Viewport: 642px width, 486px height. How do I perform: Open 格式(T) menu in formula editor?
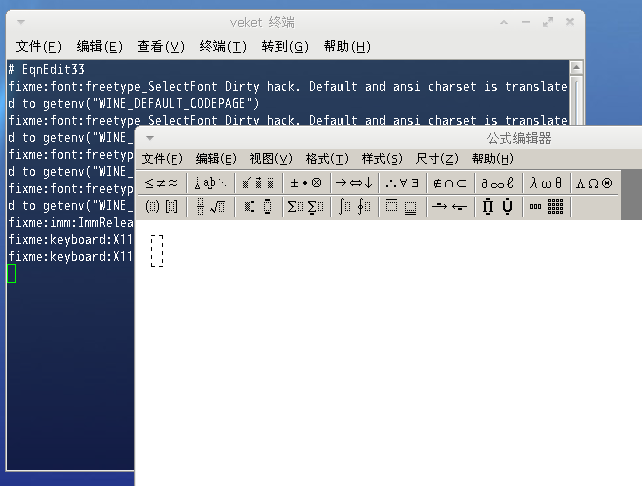(327, 159)
